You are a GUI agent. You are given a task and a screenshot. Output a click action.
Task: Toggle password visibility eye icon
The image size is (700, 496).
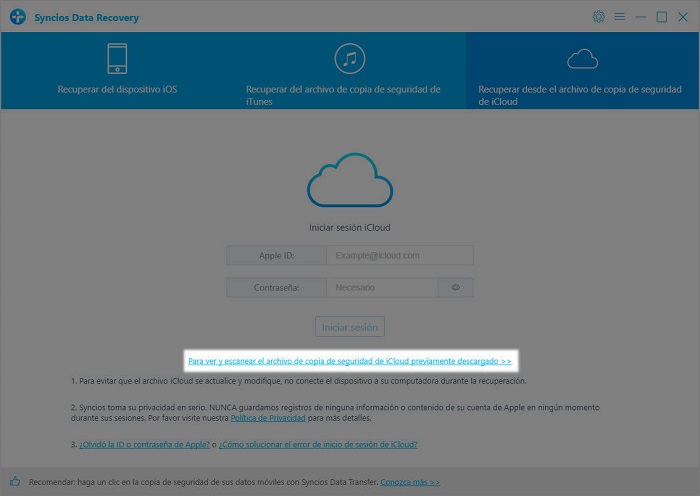click(x=455, y=288)
